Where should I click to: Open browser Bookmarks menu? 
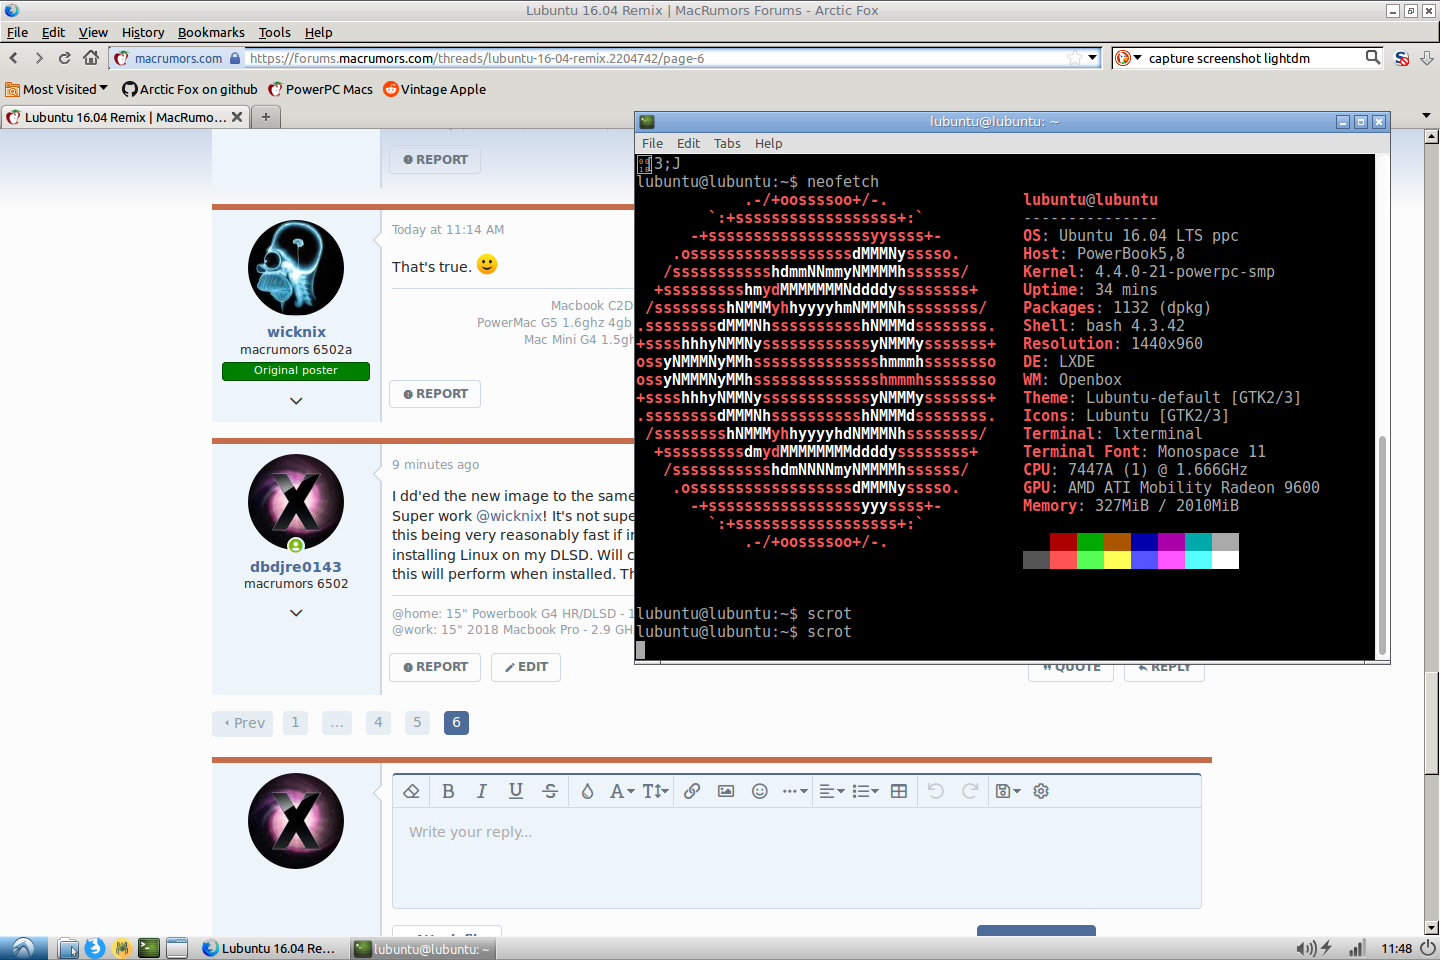tap(211, 32)
